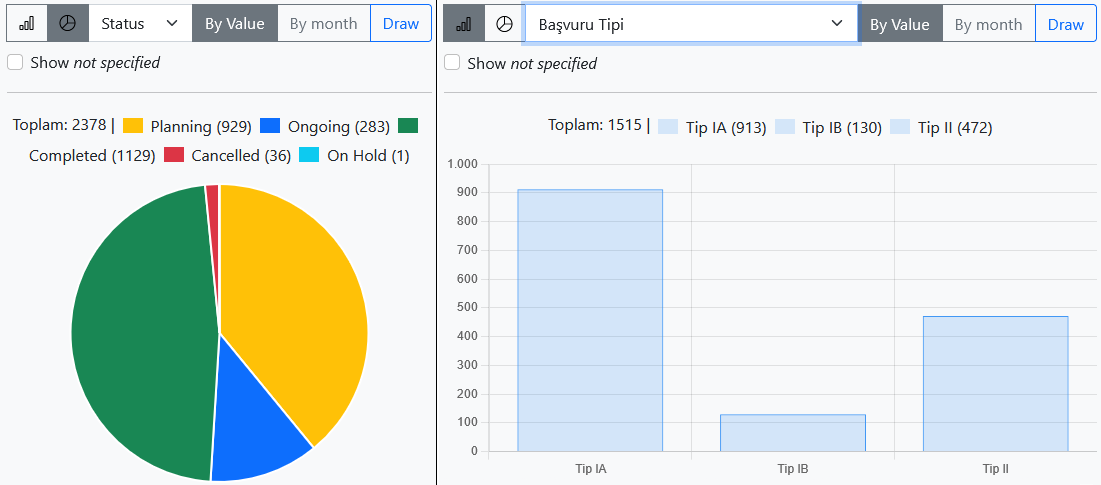Screen dimensions: 1101x485
Task: Select bar chart icon in Status panel
Action: click(x=27, y=23)
